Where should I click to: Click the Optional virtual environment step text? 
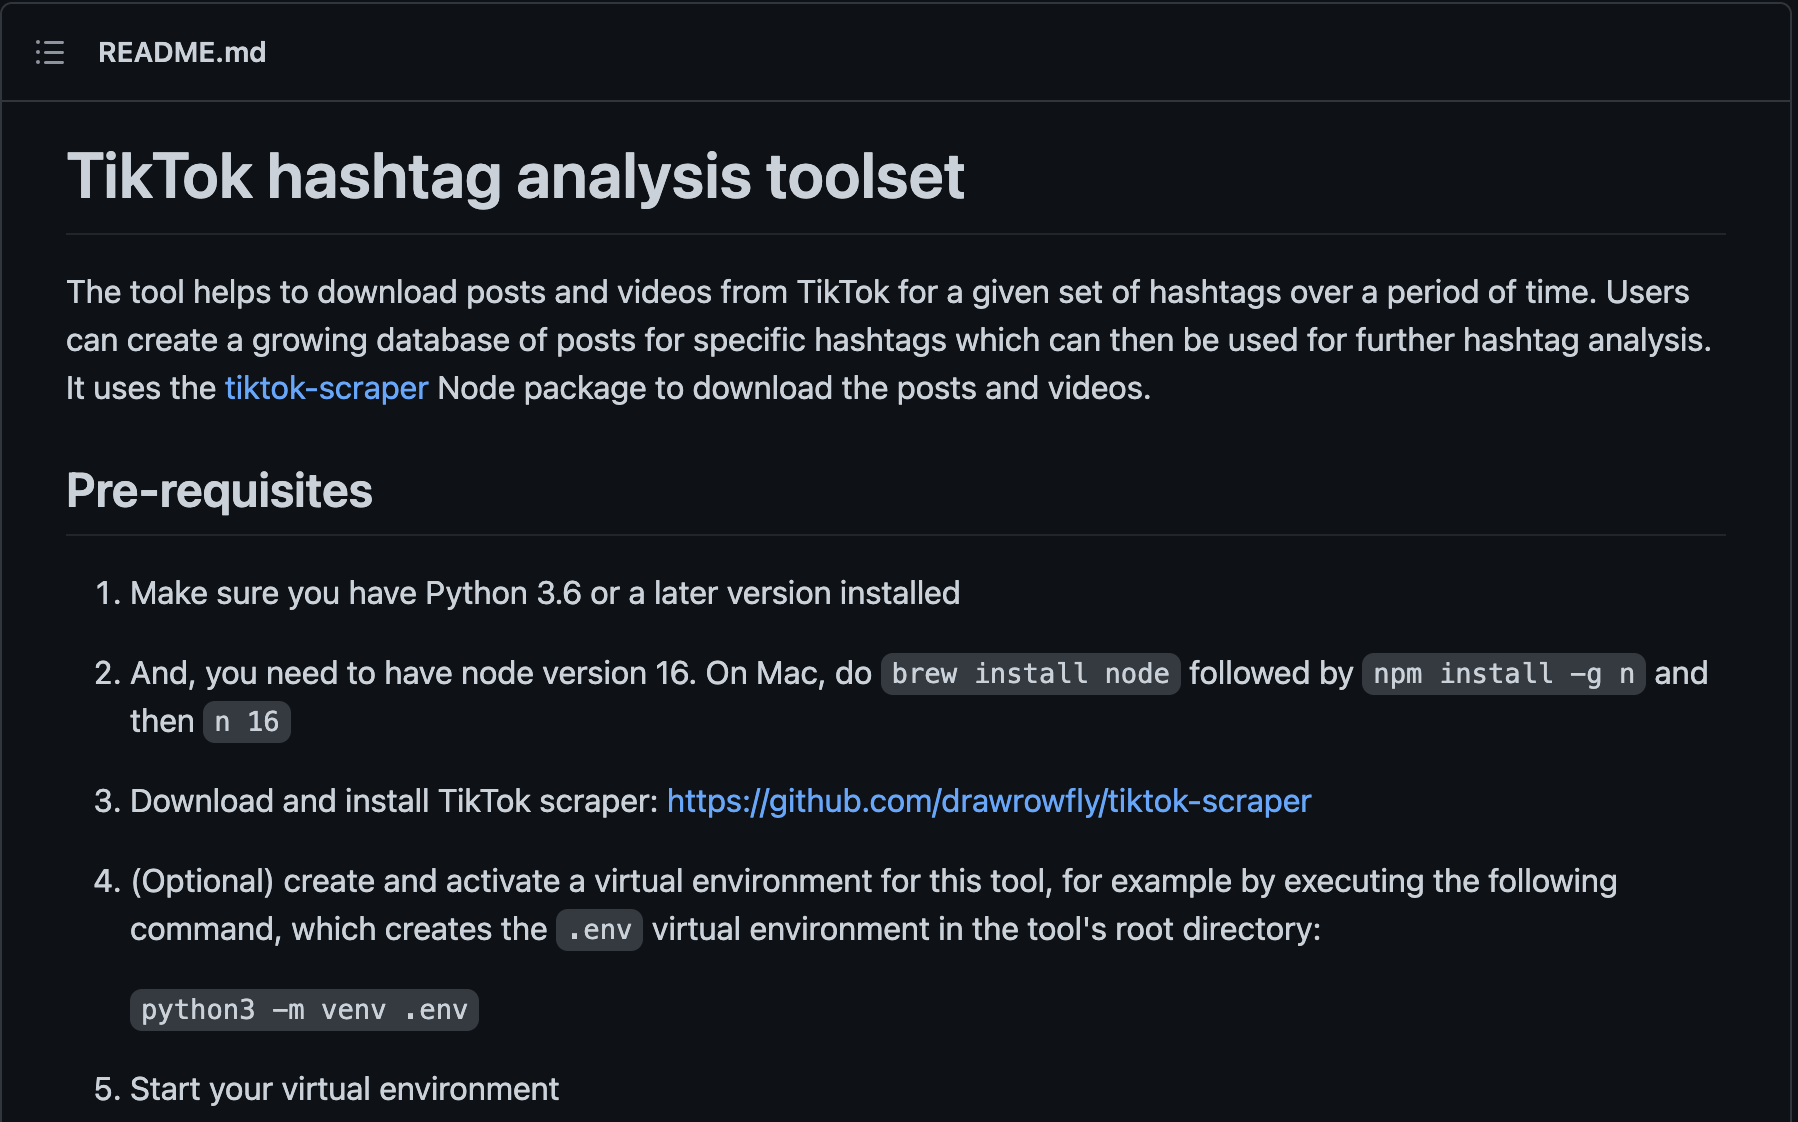[873, 905]
